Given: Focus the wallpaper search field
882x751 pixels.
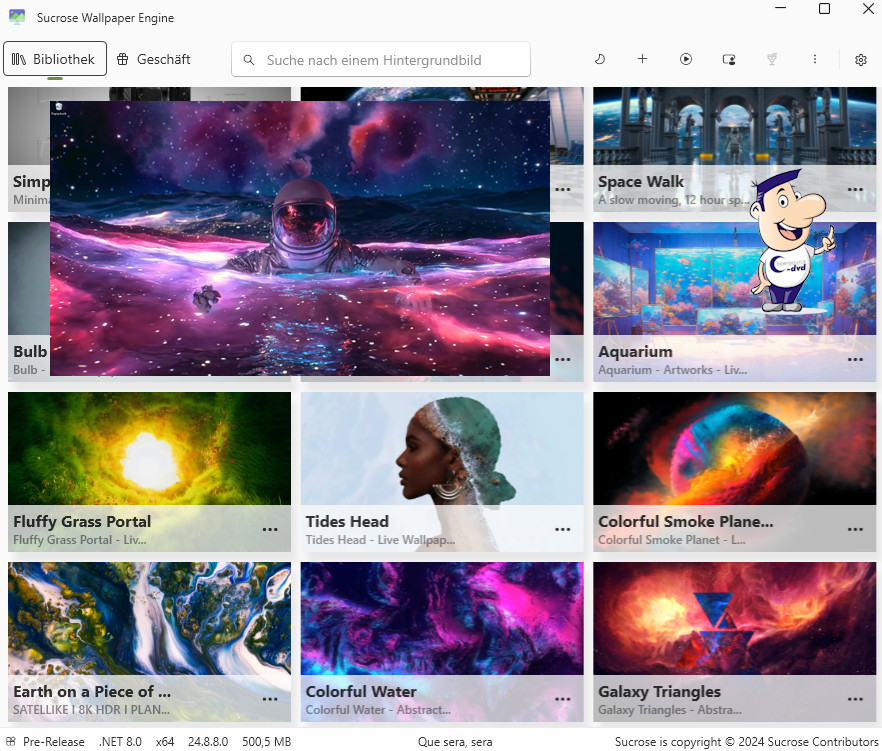Looking at the screenshot, I should pyautogui.click(x=390, y=60).
